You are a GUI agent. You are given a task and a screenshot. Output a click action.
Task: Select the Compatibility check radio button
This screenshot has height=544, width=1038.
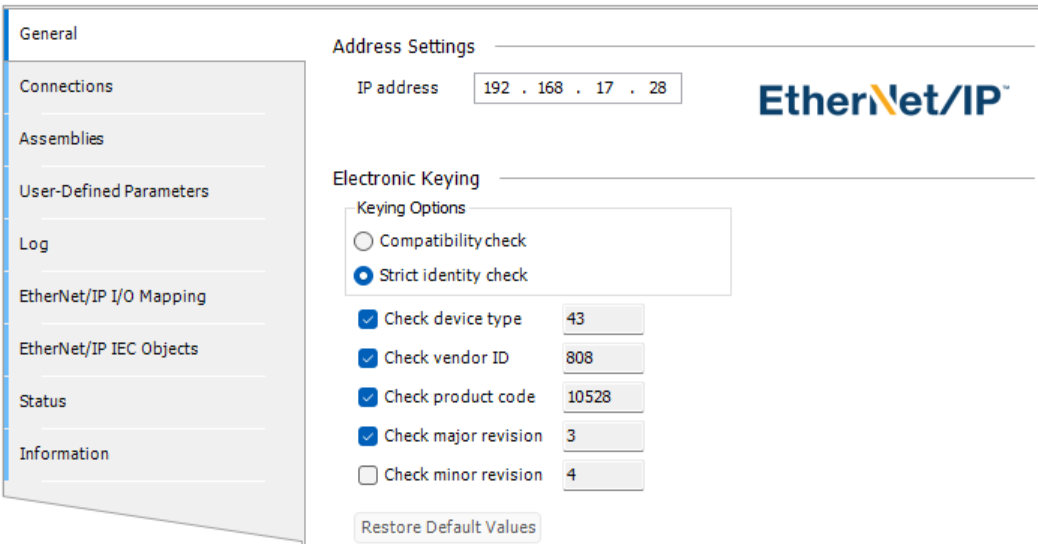tap(364, 241)
